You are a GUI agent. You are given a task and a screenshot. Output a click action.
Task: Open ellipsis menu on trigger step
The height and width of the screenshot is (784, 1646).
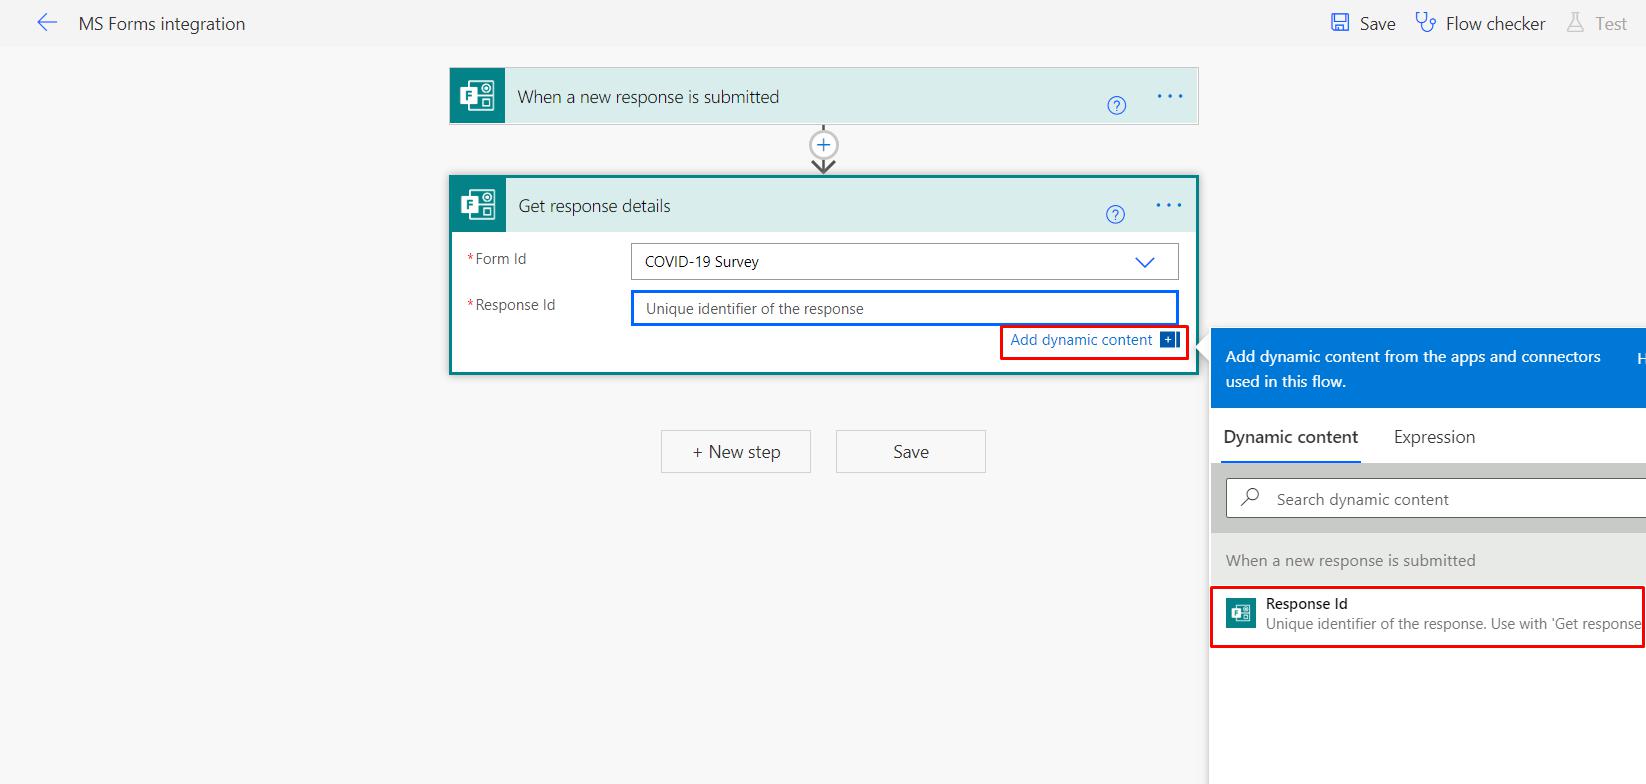(x=1170, y=96)
